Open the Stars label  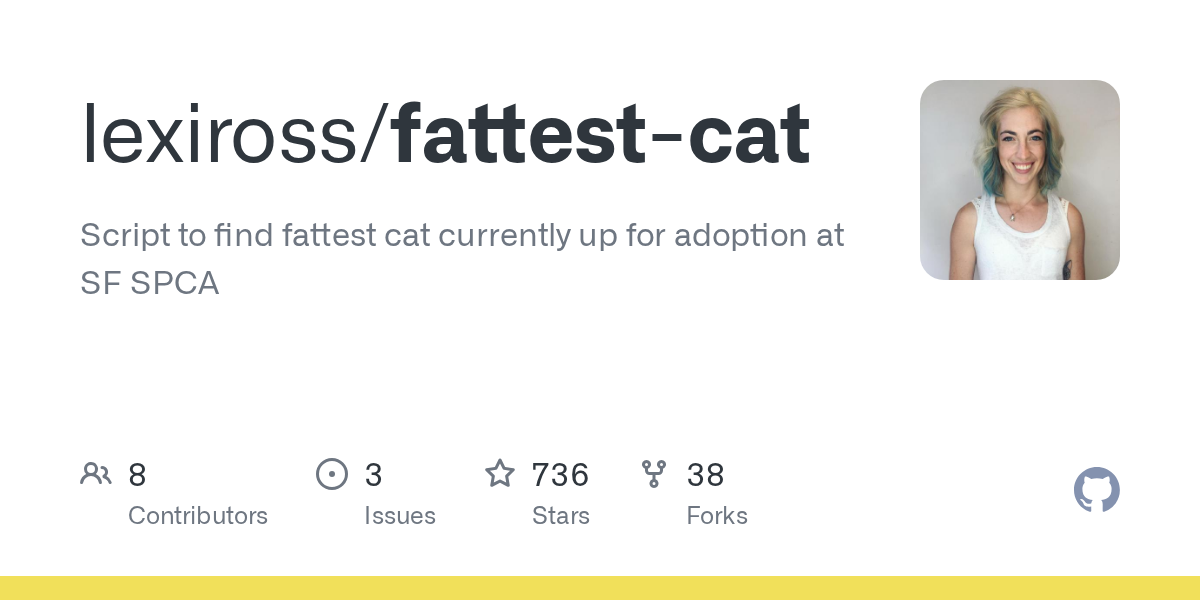tap(561, 516)
